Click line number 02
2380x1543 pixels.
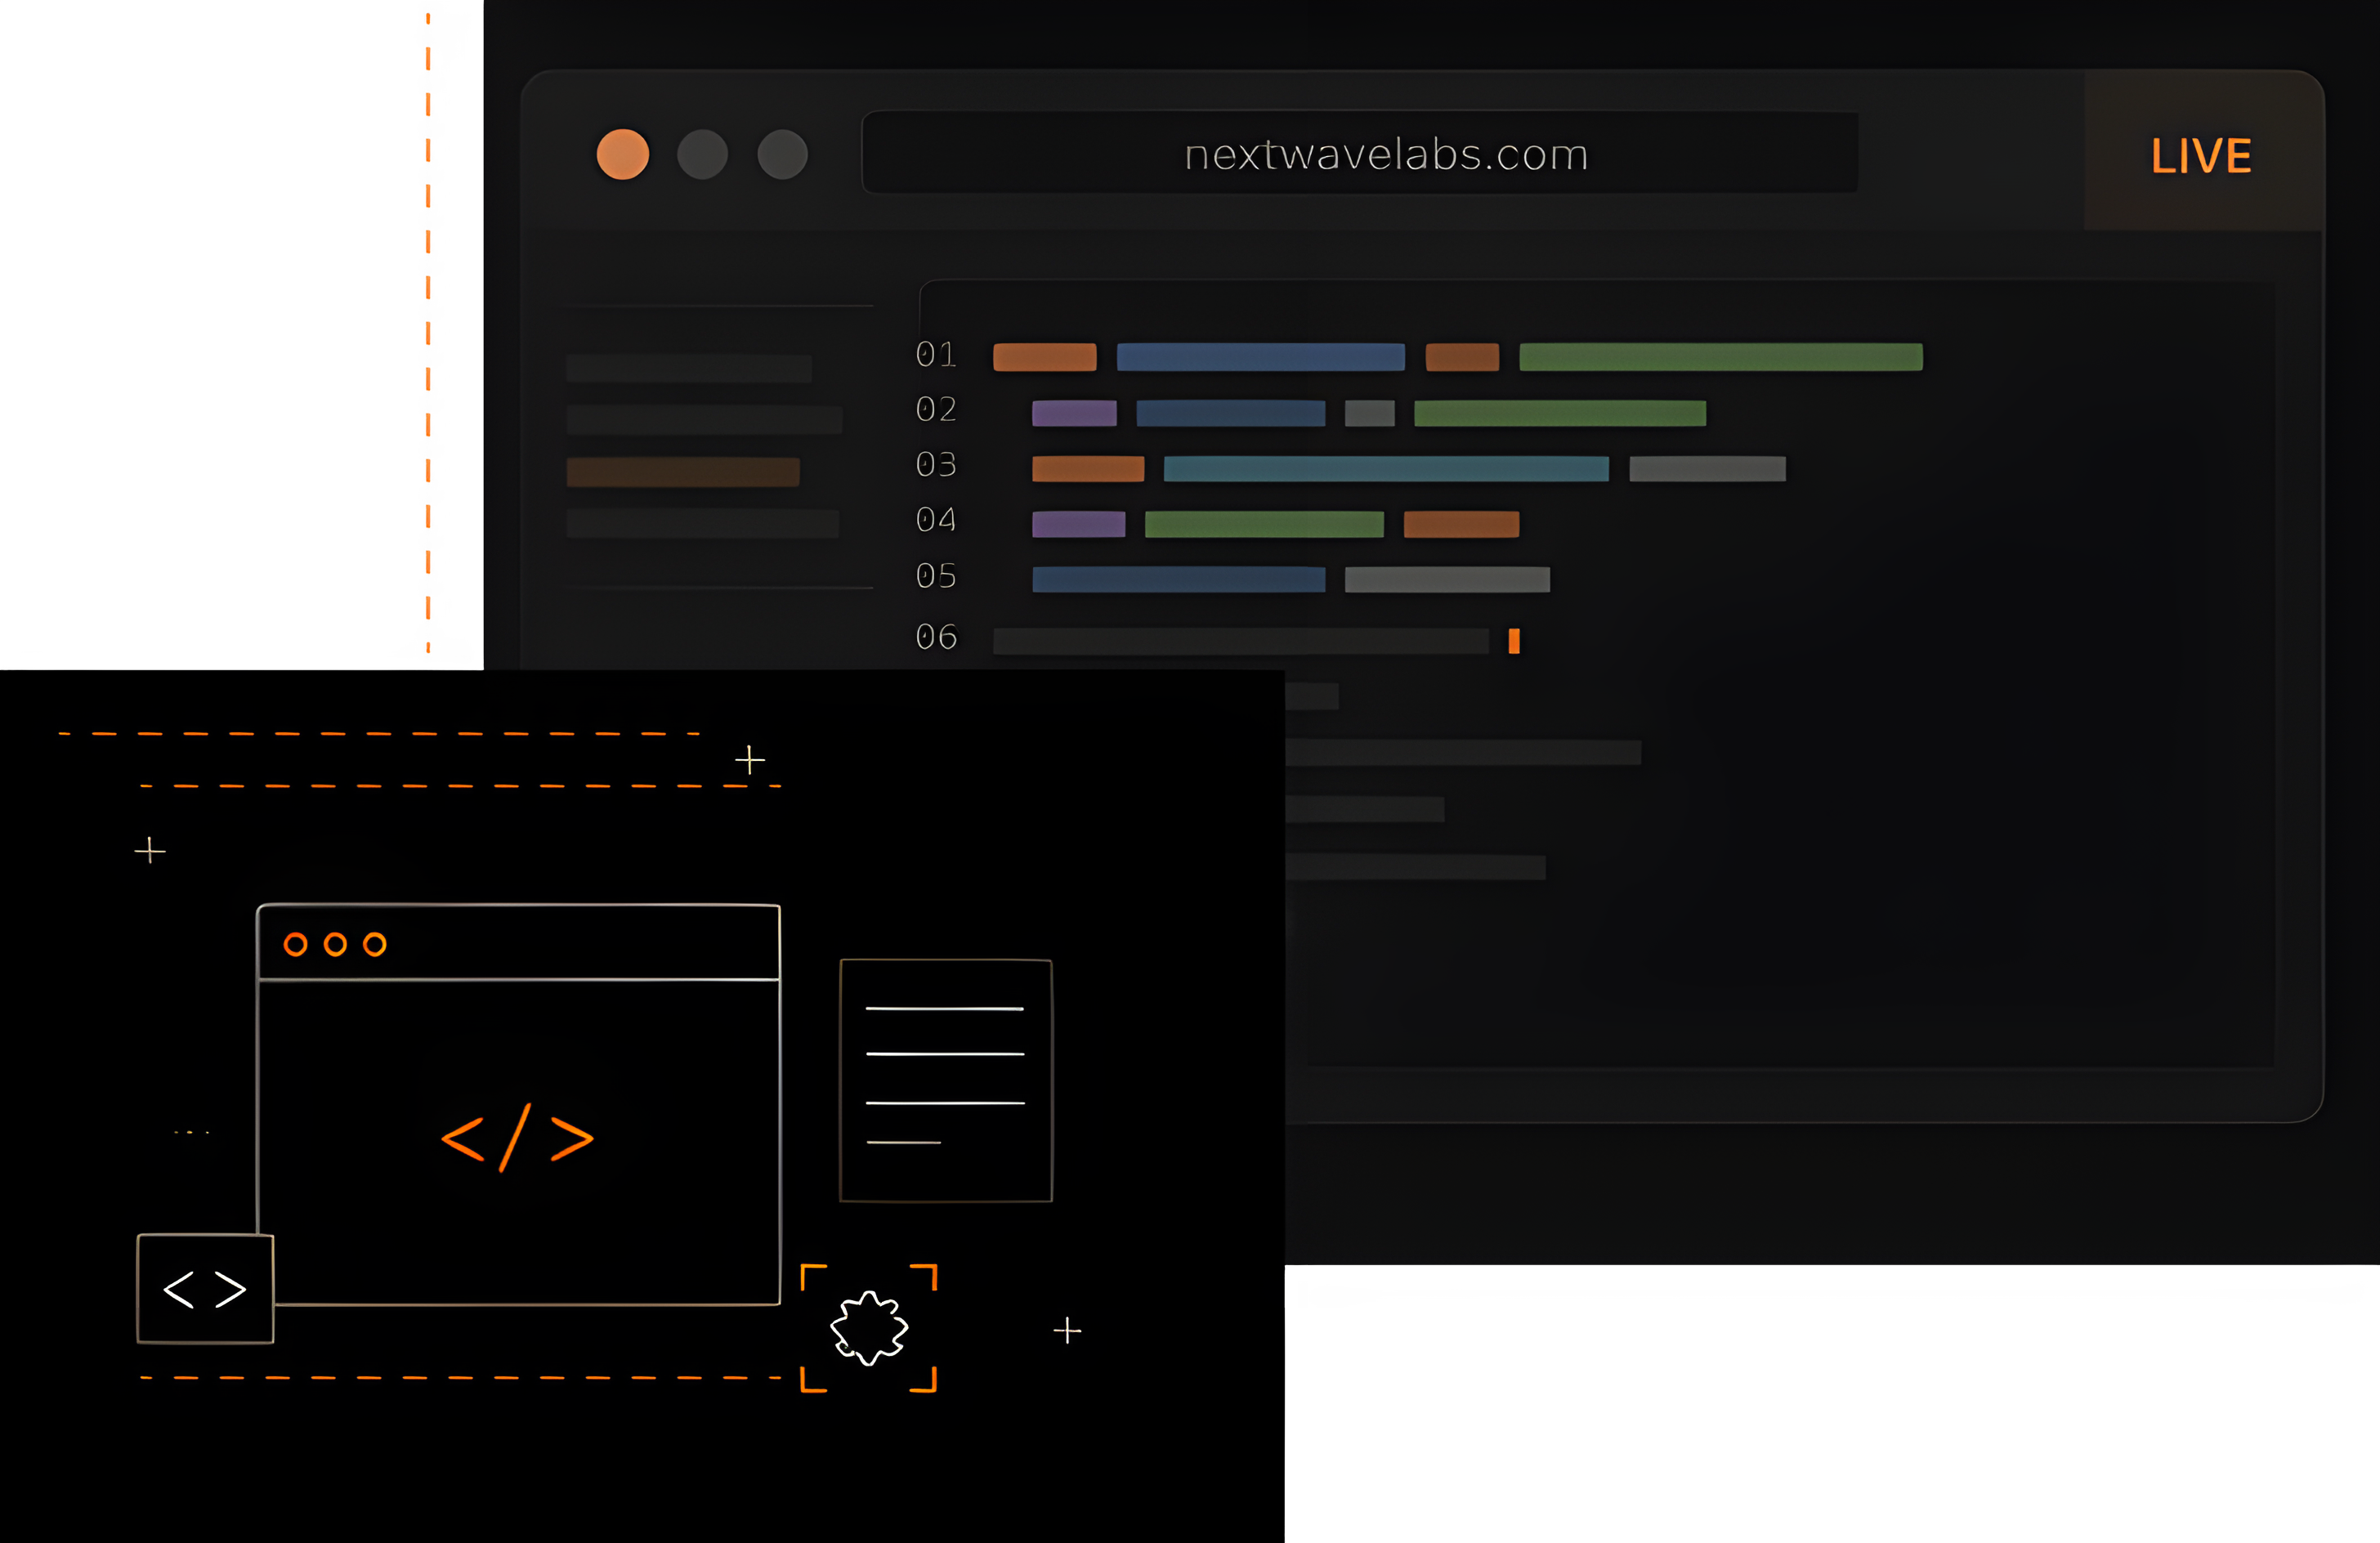pos(936,409)
